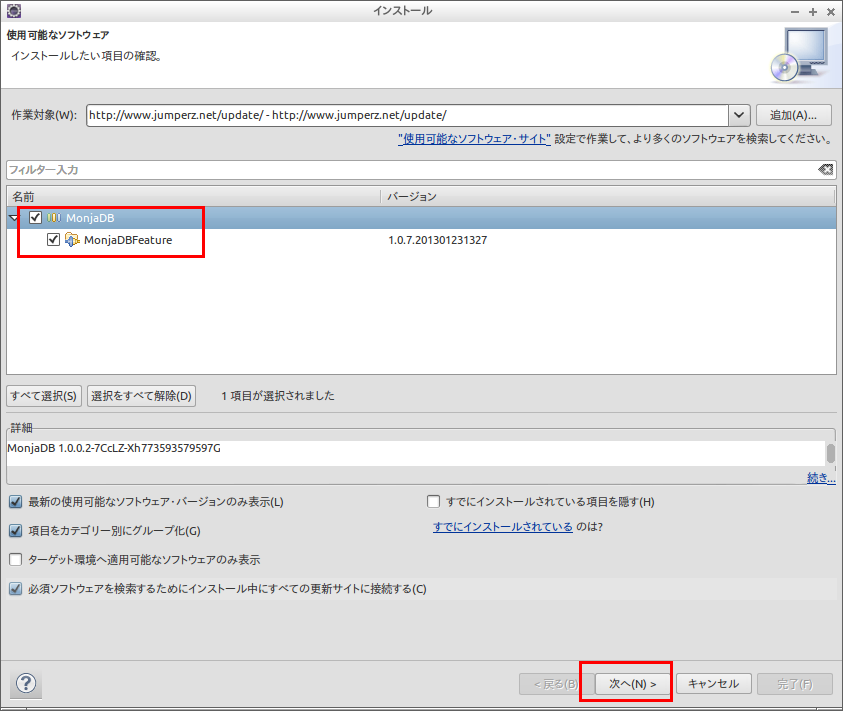The width and height of the screenshot is (843, 711).
Task: Click the インストールしたい項目の確認。 text
Action: pyautogui.click(x=87, y=56)
